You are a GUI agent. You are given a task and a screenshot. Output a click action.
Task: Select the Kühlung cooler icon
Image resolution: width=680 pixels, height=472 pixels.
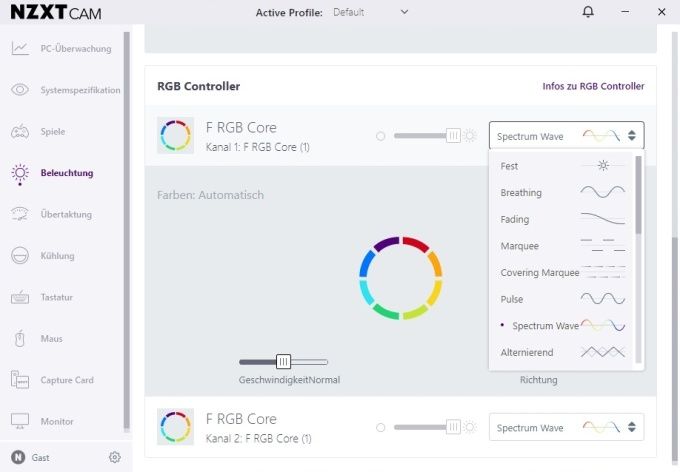pos(20,256)
